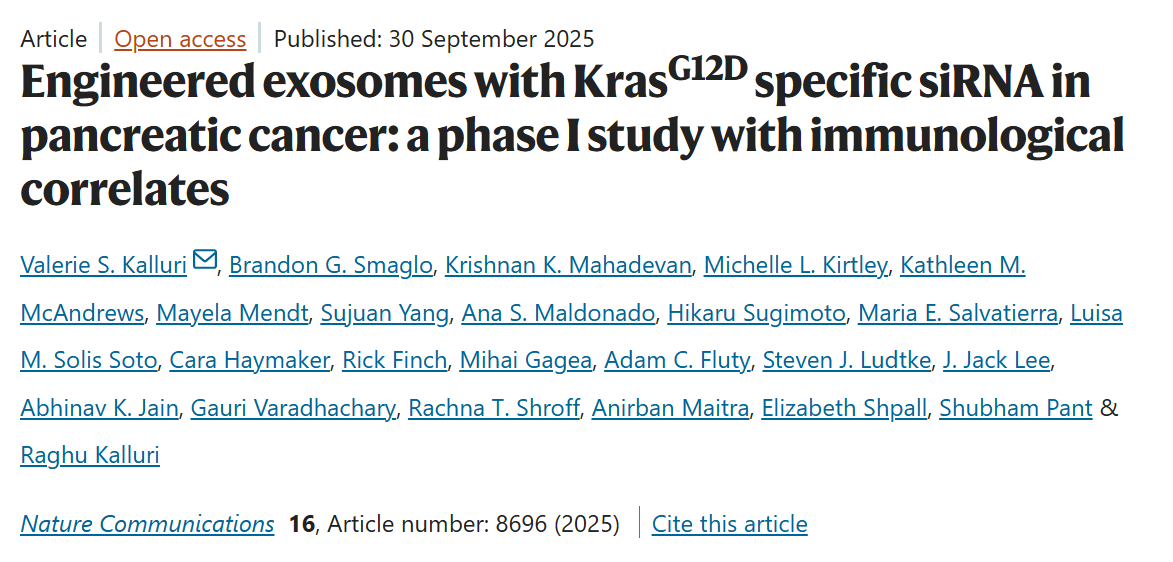The width and height of the screenshot is (1173, 562).
Task: Open Cara Haymaker author info
Action: (x=249, y=360)
